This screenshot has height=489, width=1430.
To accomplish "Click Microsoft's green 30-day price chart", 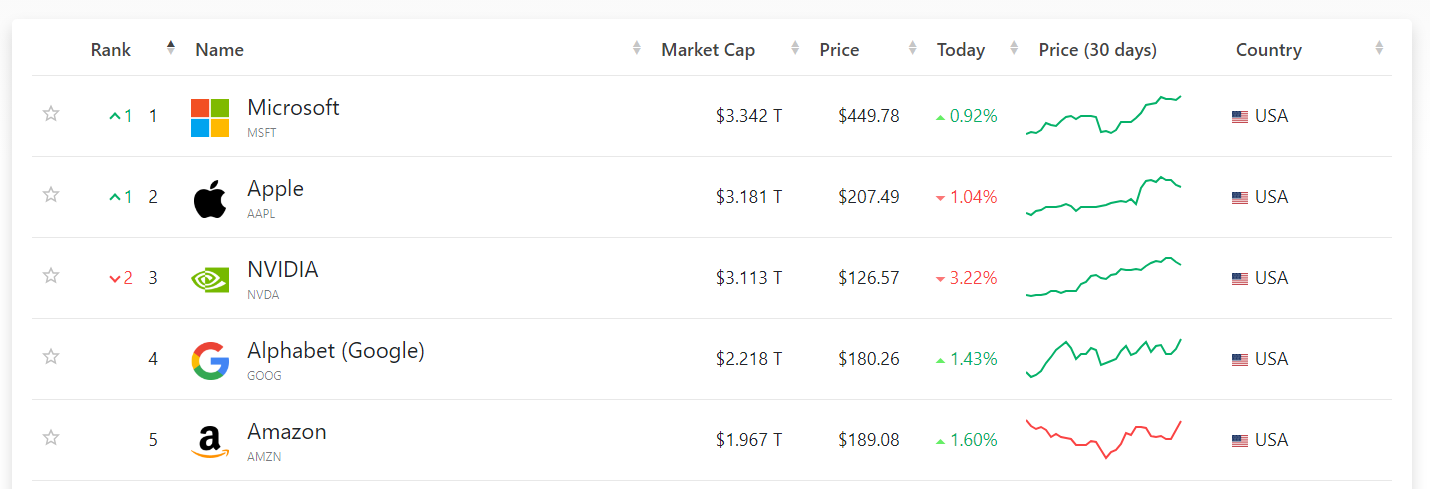I will point(1104,115).
